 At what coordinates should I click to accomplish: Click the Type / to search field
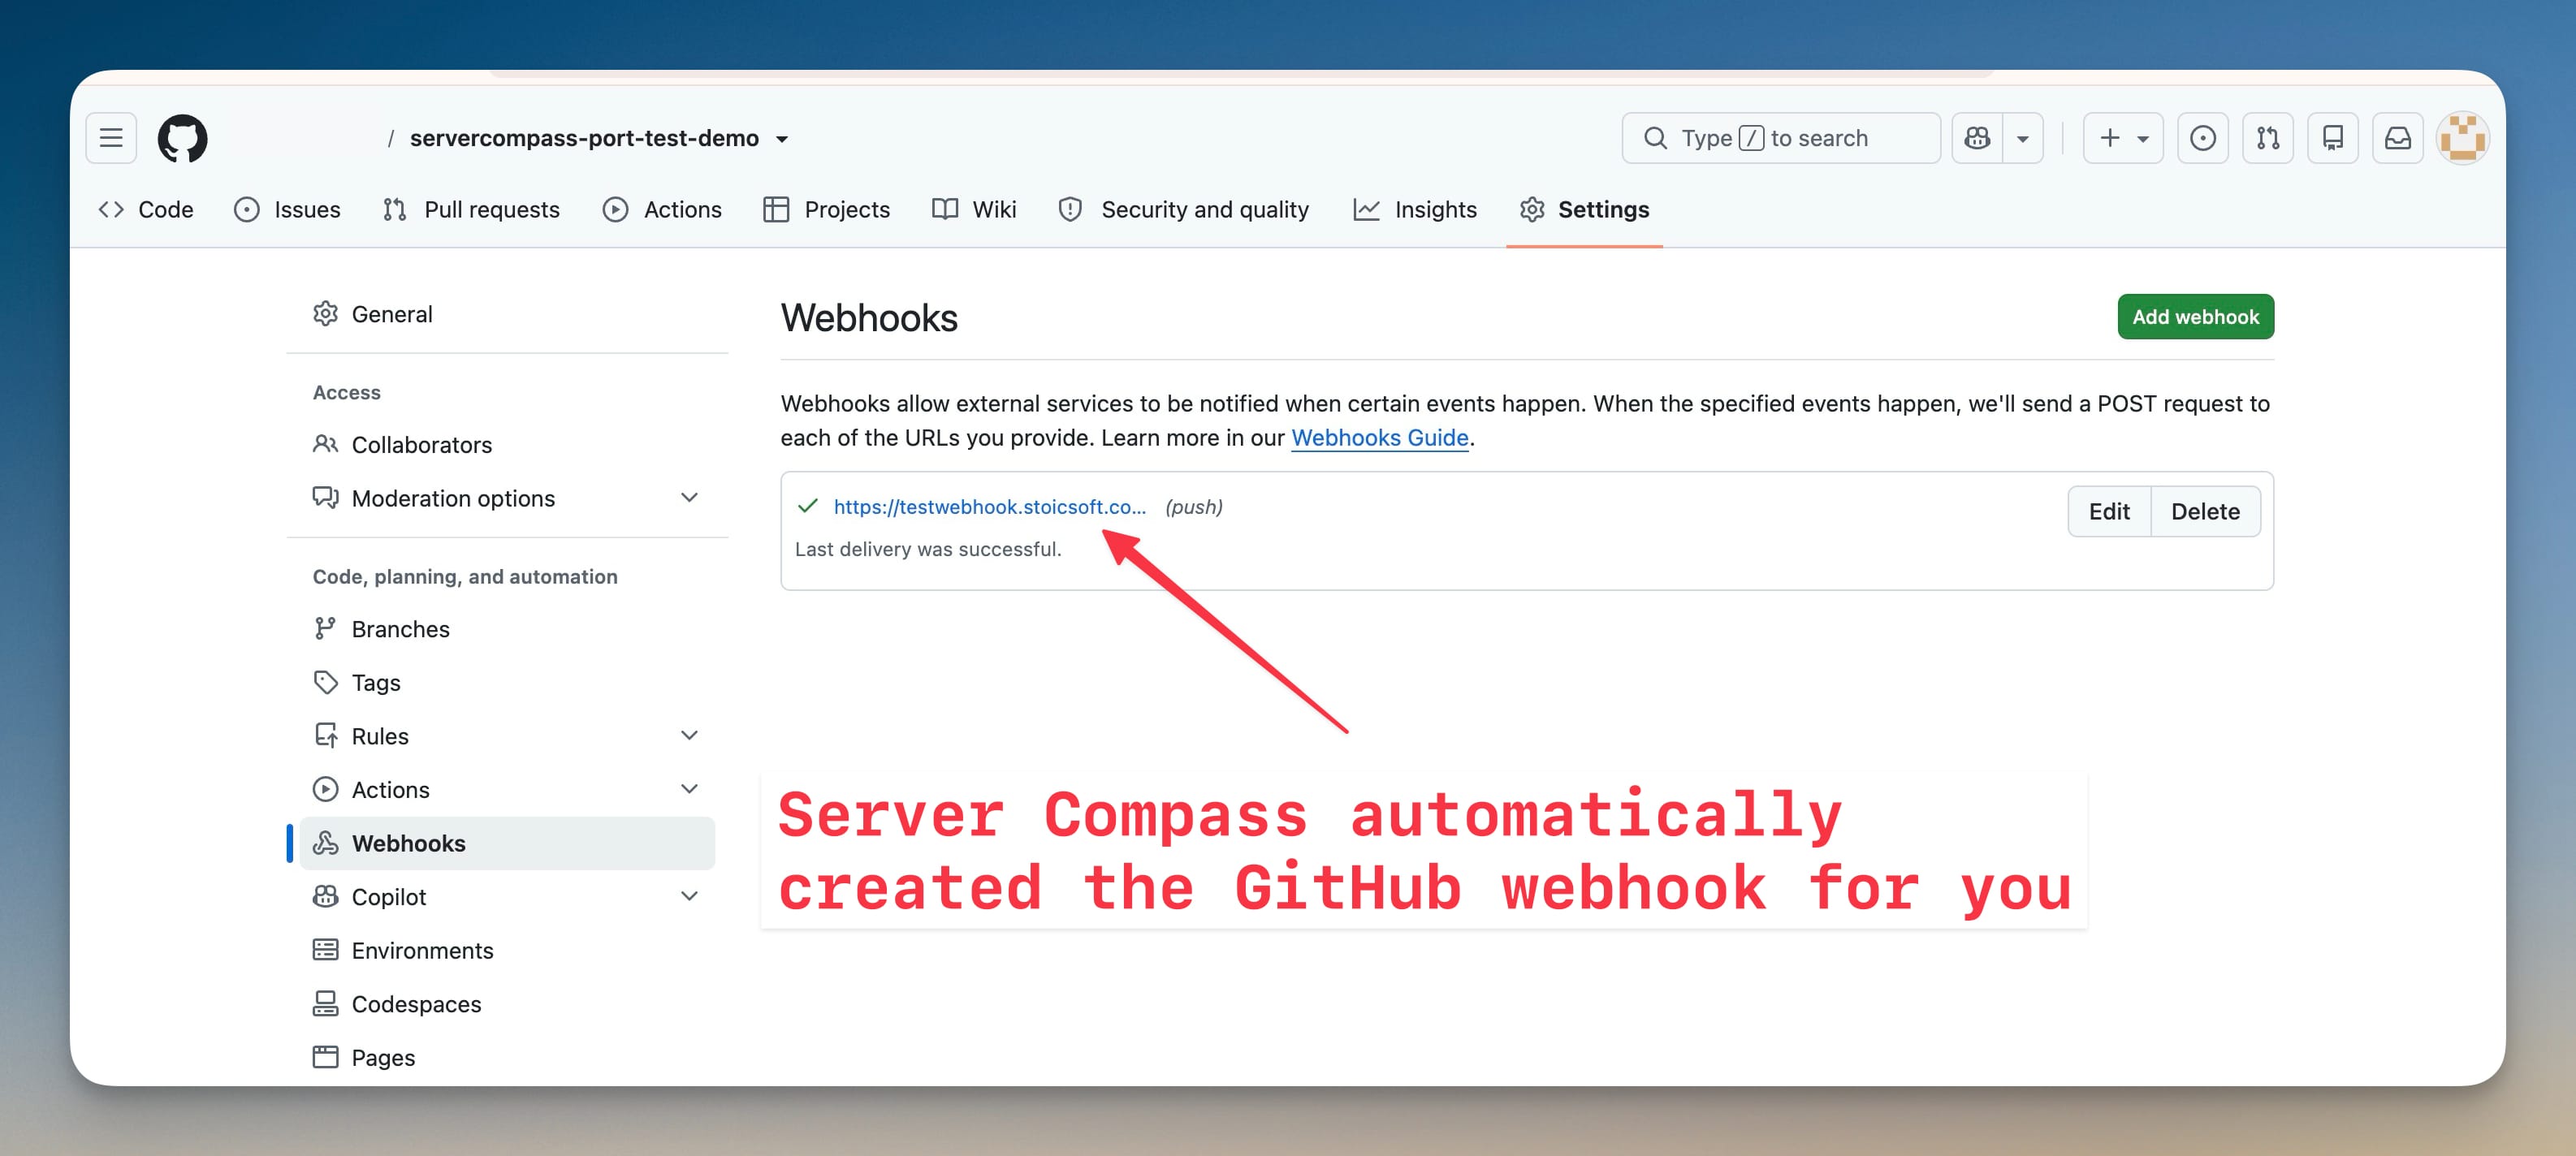pyautogui.click(x=1781, y=138)
